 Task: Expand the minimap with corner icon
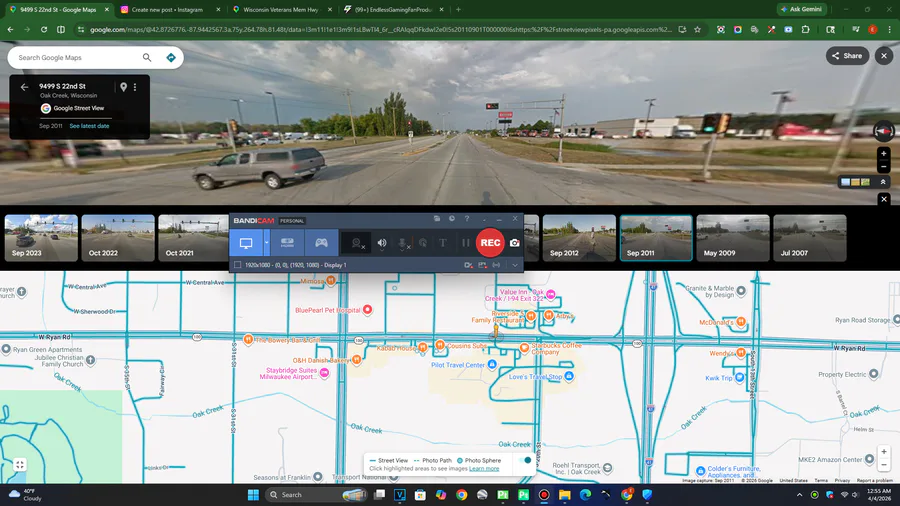click(x=20, y=465)
